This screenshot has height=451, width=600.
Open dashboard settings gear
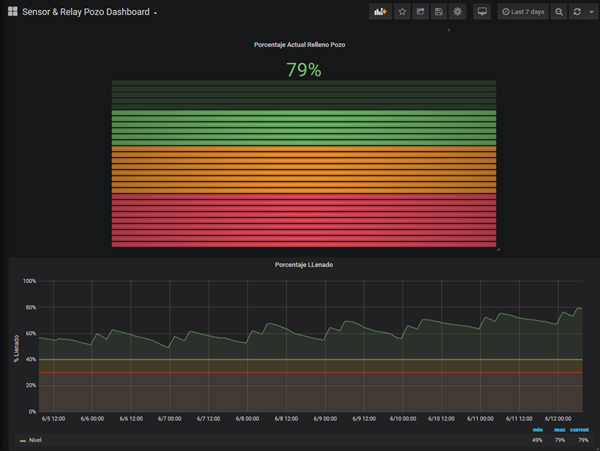point(457,12)
